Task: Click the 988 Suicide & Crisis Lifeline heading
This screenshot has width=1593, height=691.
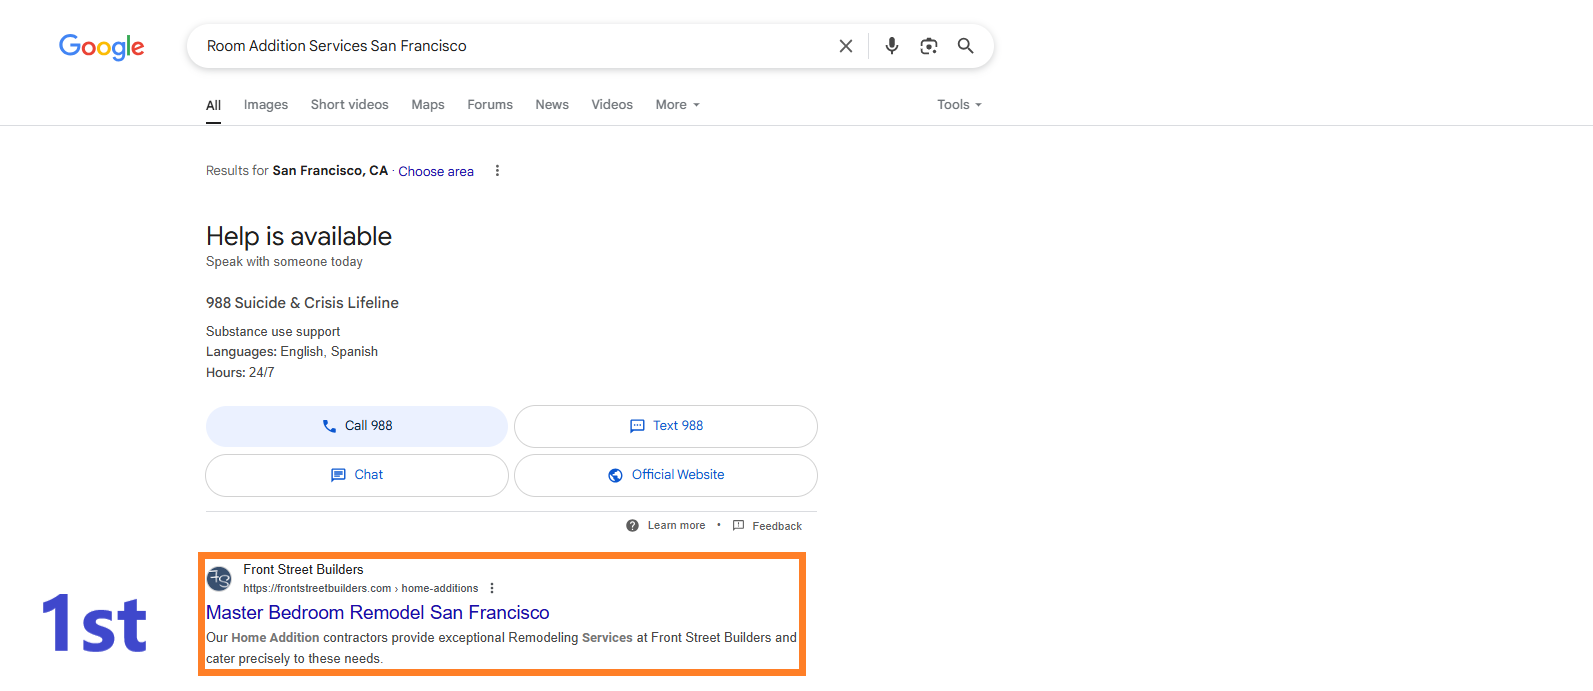Action: click(x=302, y=303)
